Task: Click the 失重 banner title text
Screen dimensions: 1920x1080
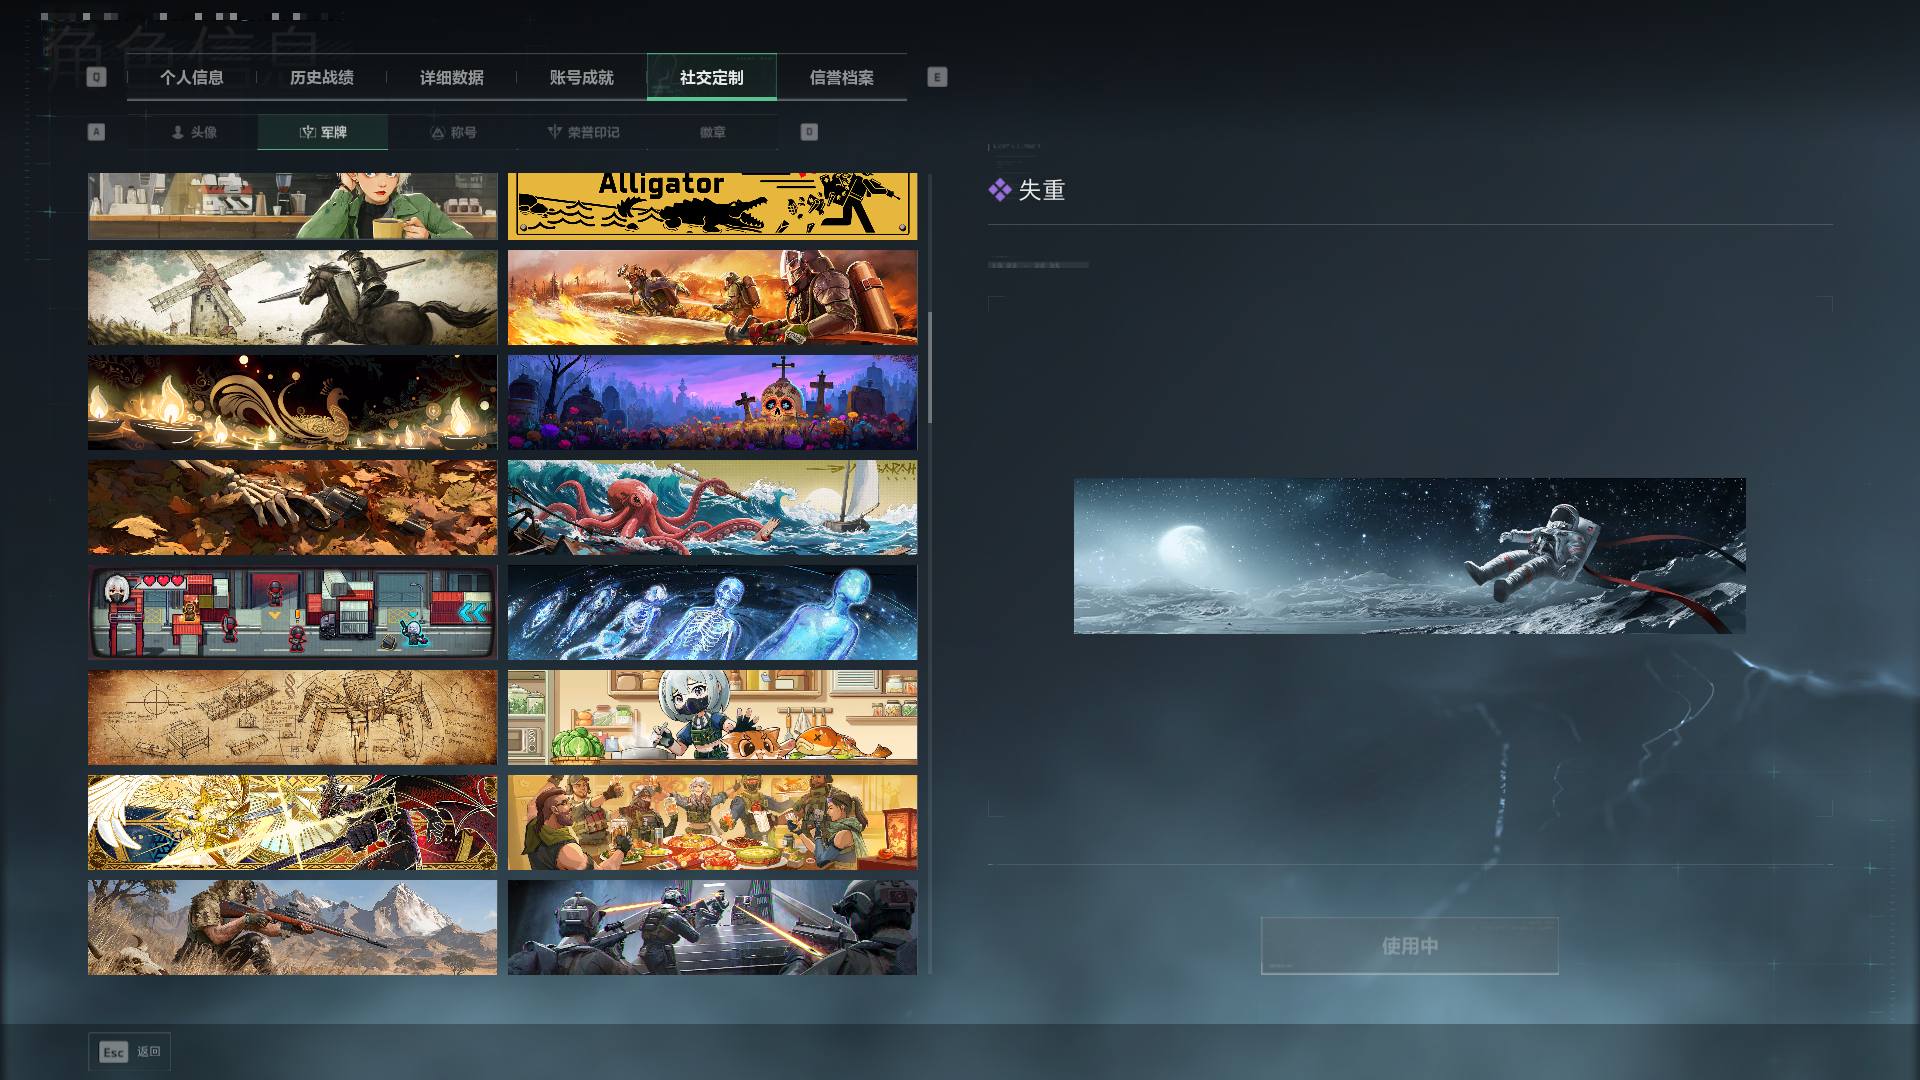Action: 1041,190
